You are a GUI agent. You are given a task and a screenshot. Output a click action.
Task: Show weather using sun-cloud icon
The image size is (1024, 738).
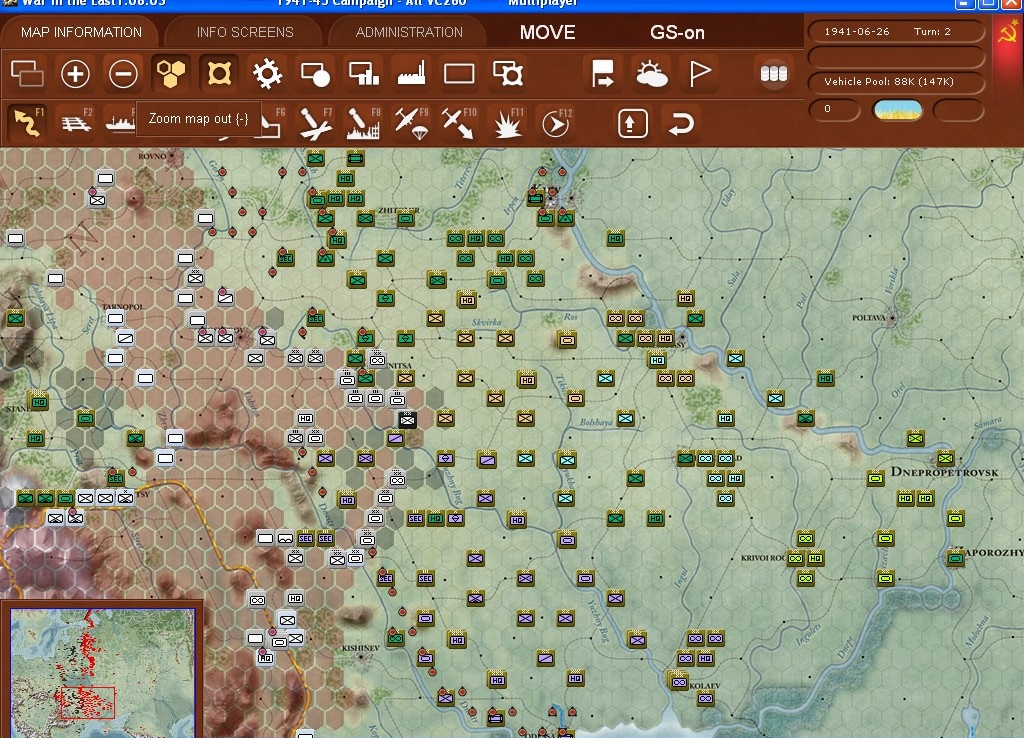click(651, 73)
